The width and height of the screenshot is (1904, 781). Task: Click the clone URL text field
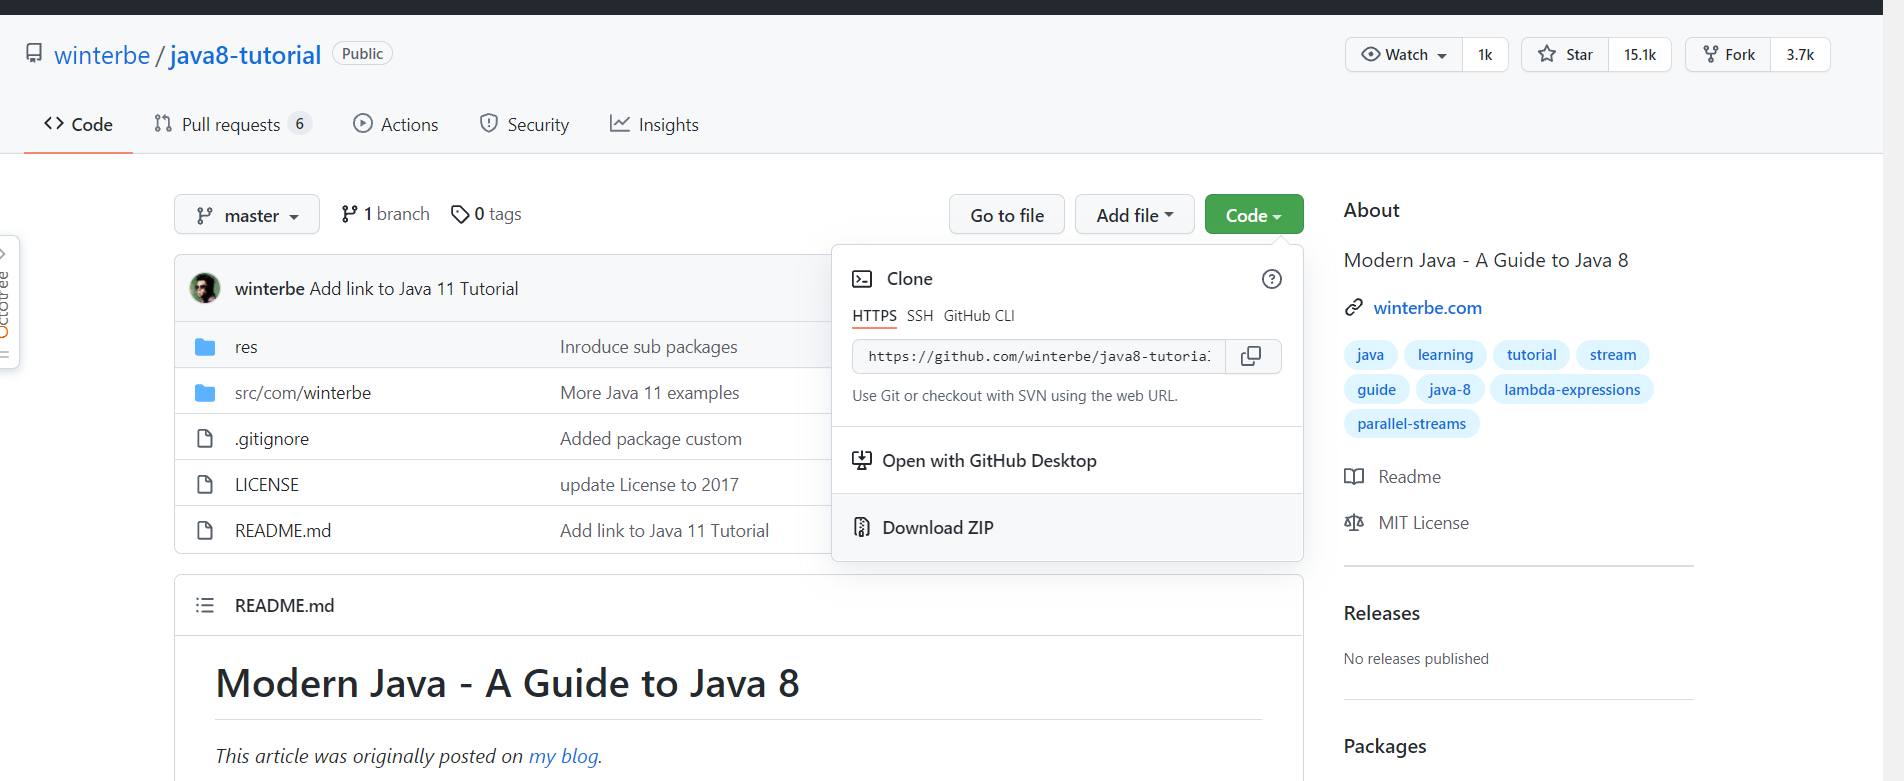(1038, 356)
